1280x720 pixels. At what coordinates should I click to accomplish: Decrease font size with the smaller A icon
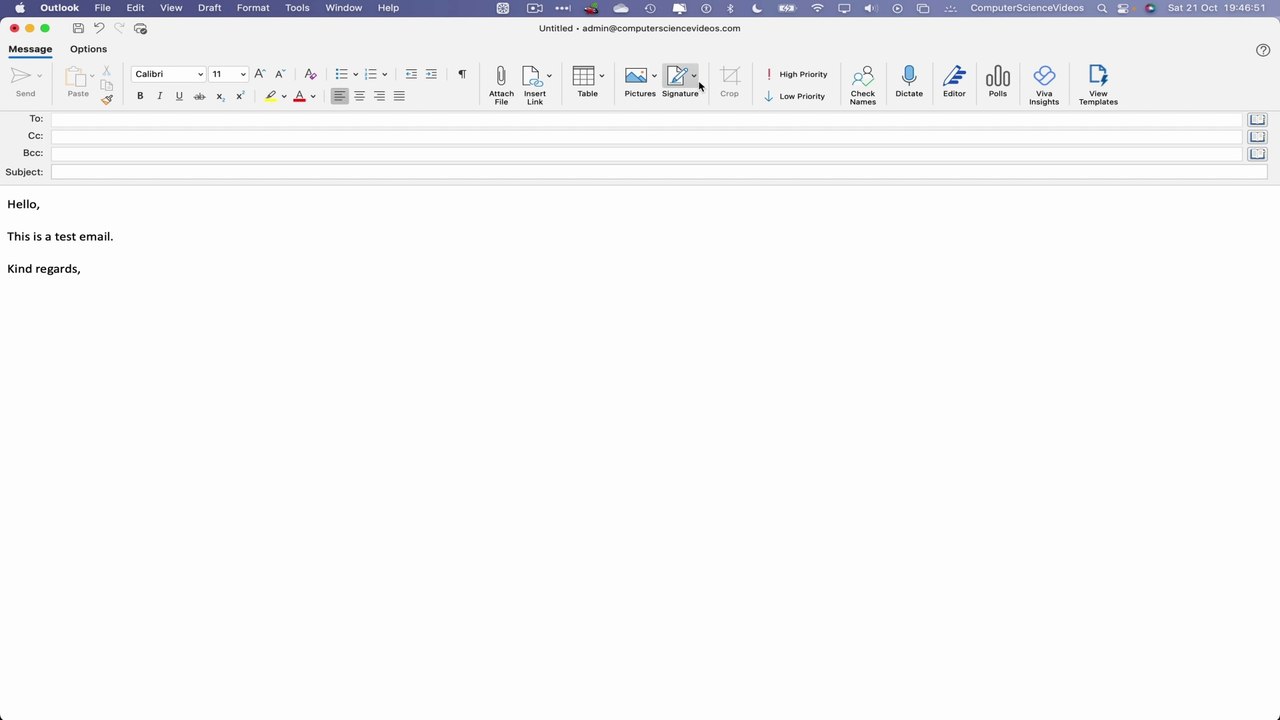pyautogui.click(x=280, y=74)
